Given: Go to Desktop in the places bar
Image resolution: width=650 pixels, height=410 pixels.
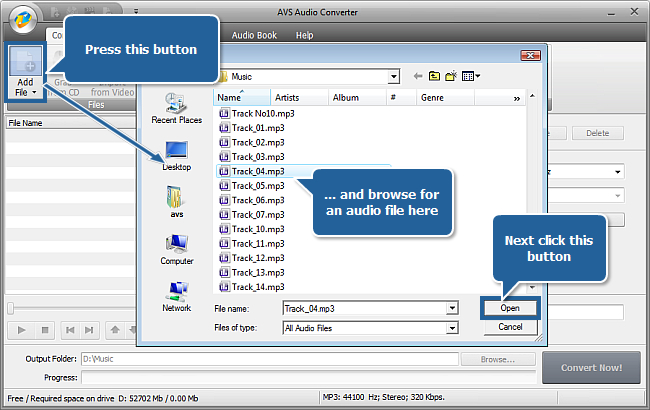Looking at the screenshot, I should coord(177,156).
